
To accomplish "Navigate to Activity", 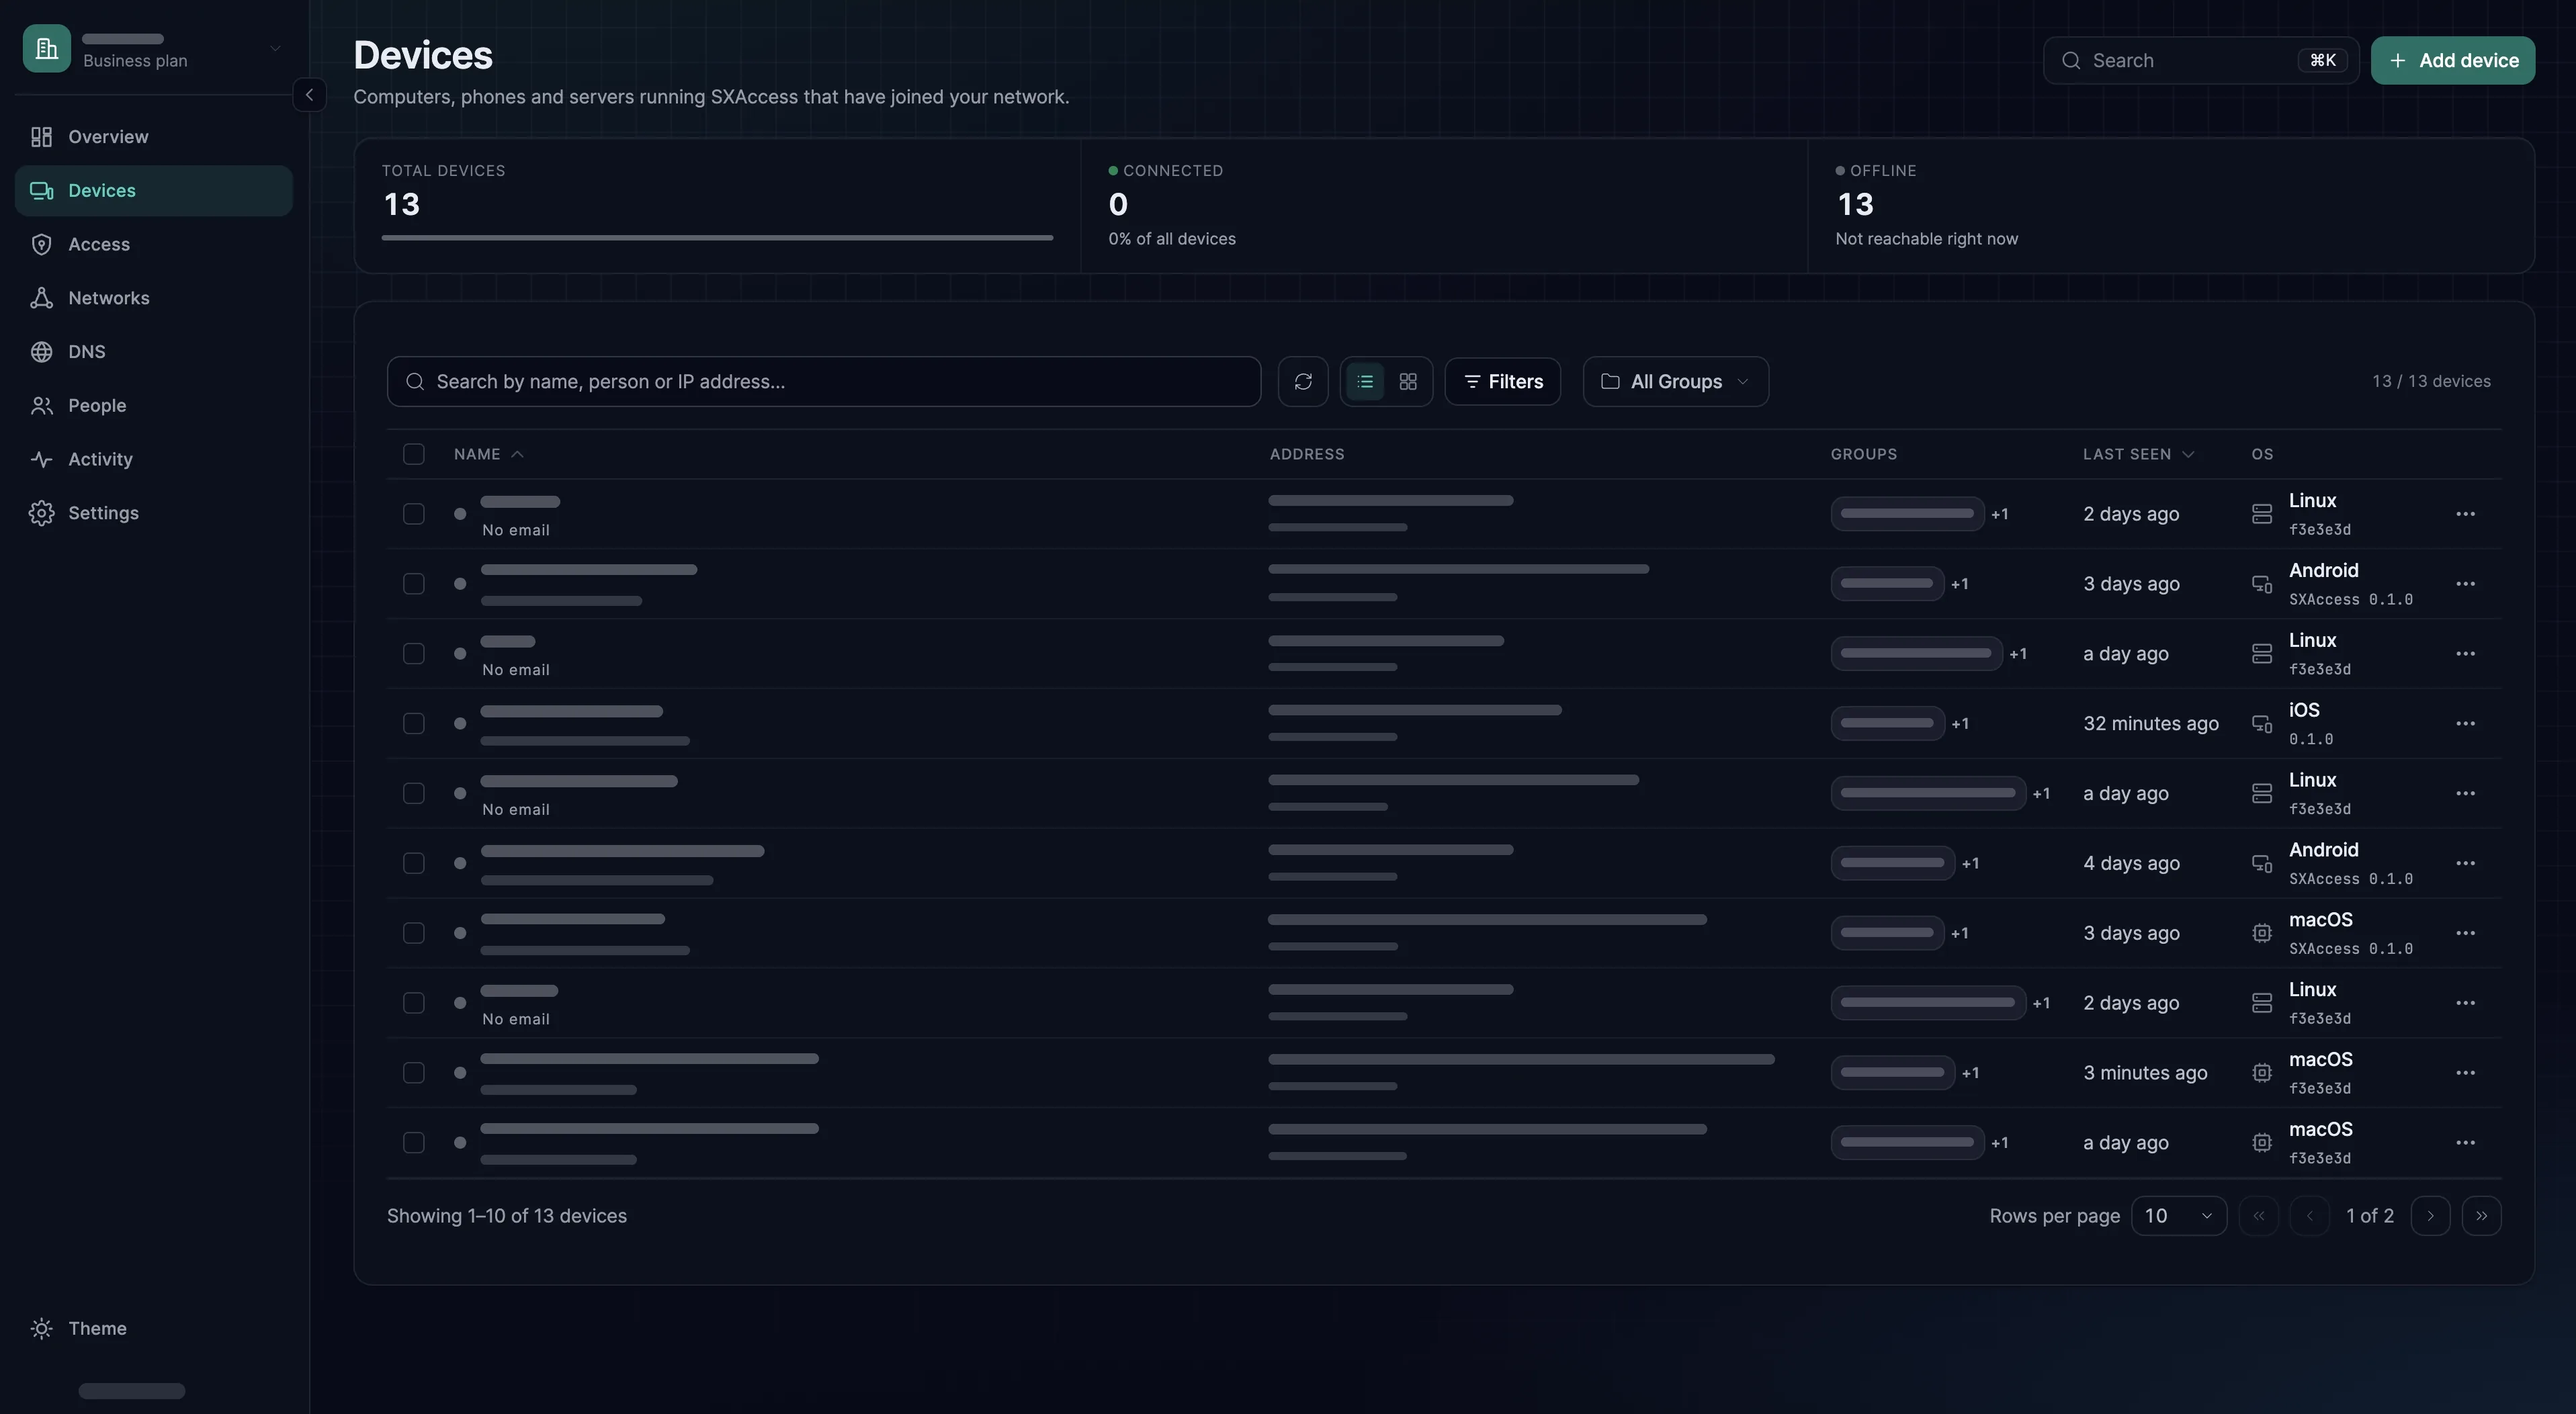I will pos(153,460).
